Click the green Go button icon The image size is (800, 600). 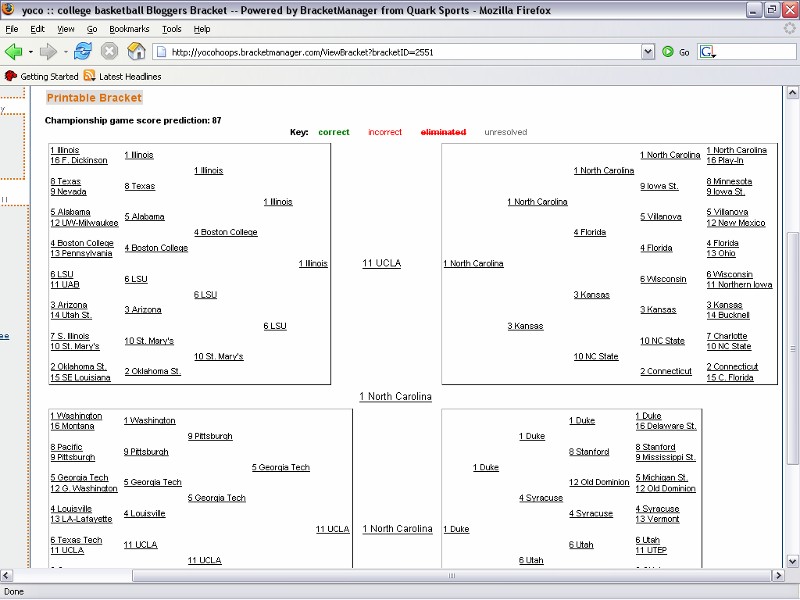[x=667, y=52]
